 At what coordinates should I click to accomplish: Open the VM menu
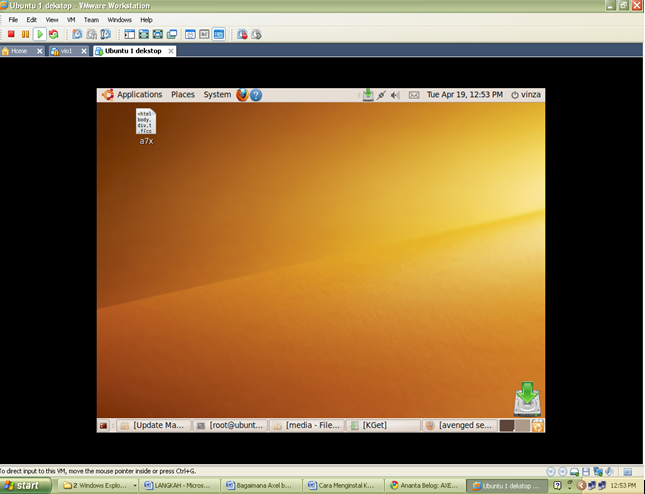(71, 20)
